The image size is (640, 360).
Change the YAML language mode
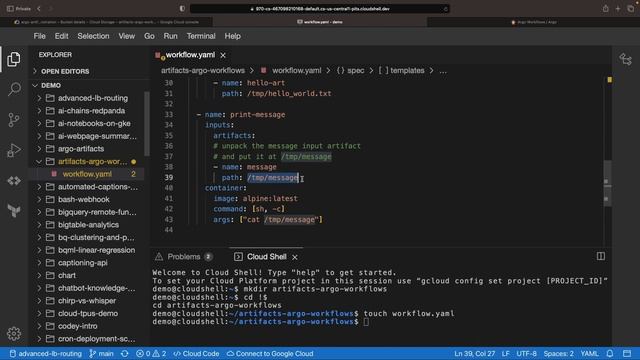tap(589, 354)
